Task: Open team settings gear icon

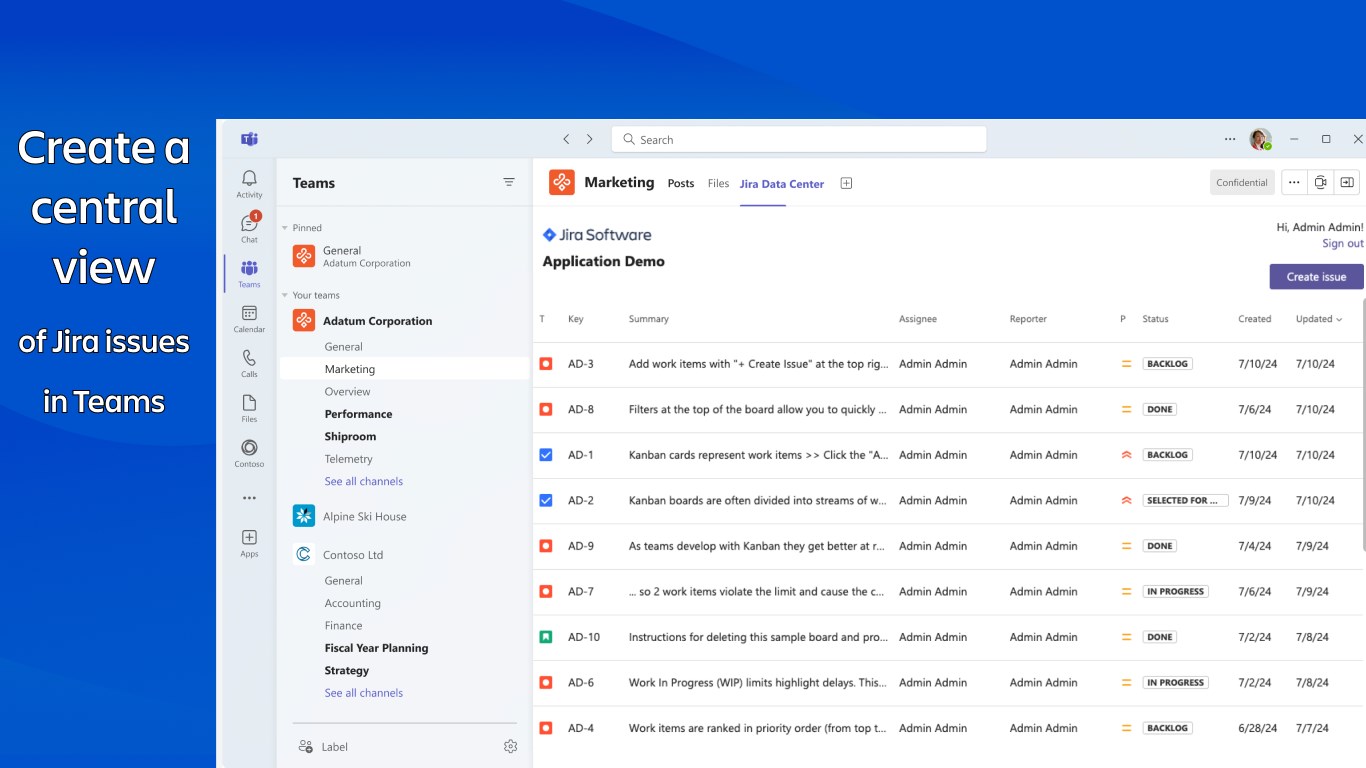Action: 510,746
